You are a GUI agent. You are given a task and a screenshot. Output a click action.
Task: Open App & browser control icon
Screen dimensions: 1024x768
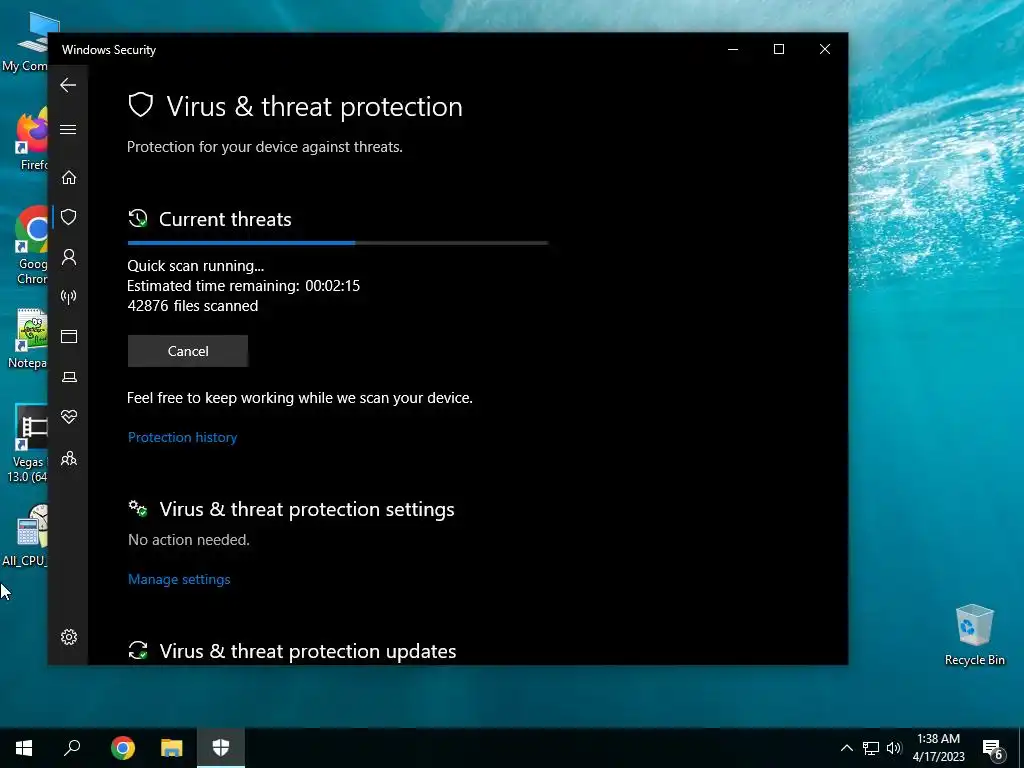coord(69,336)
